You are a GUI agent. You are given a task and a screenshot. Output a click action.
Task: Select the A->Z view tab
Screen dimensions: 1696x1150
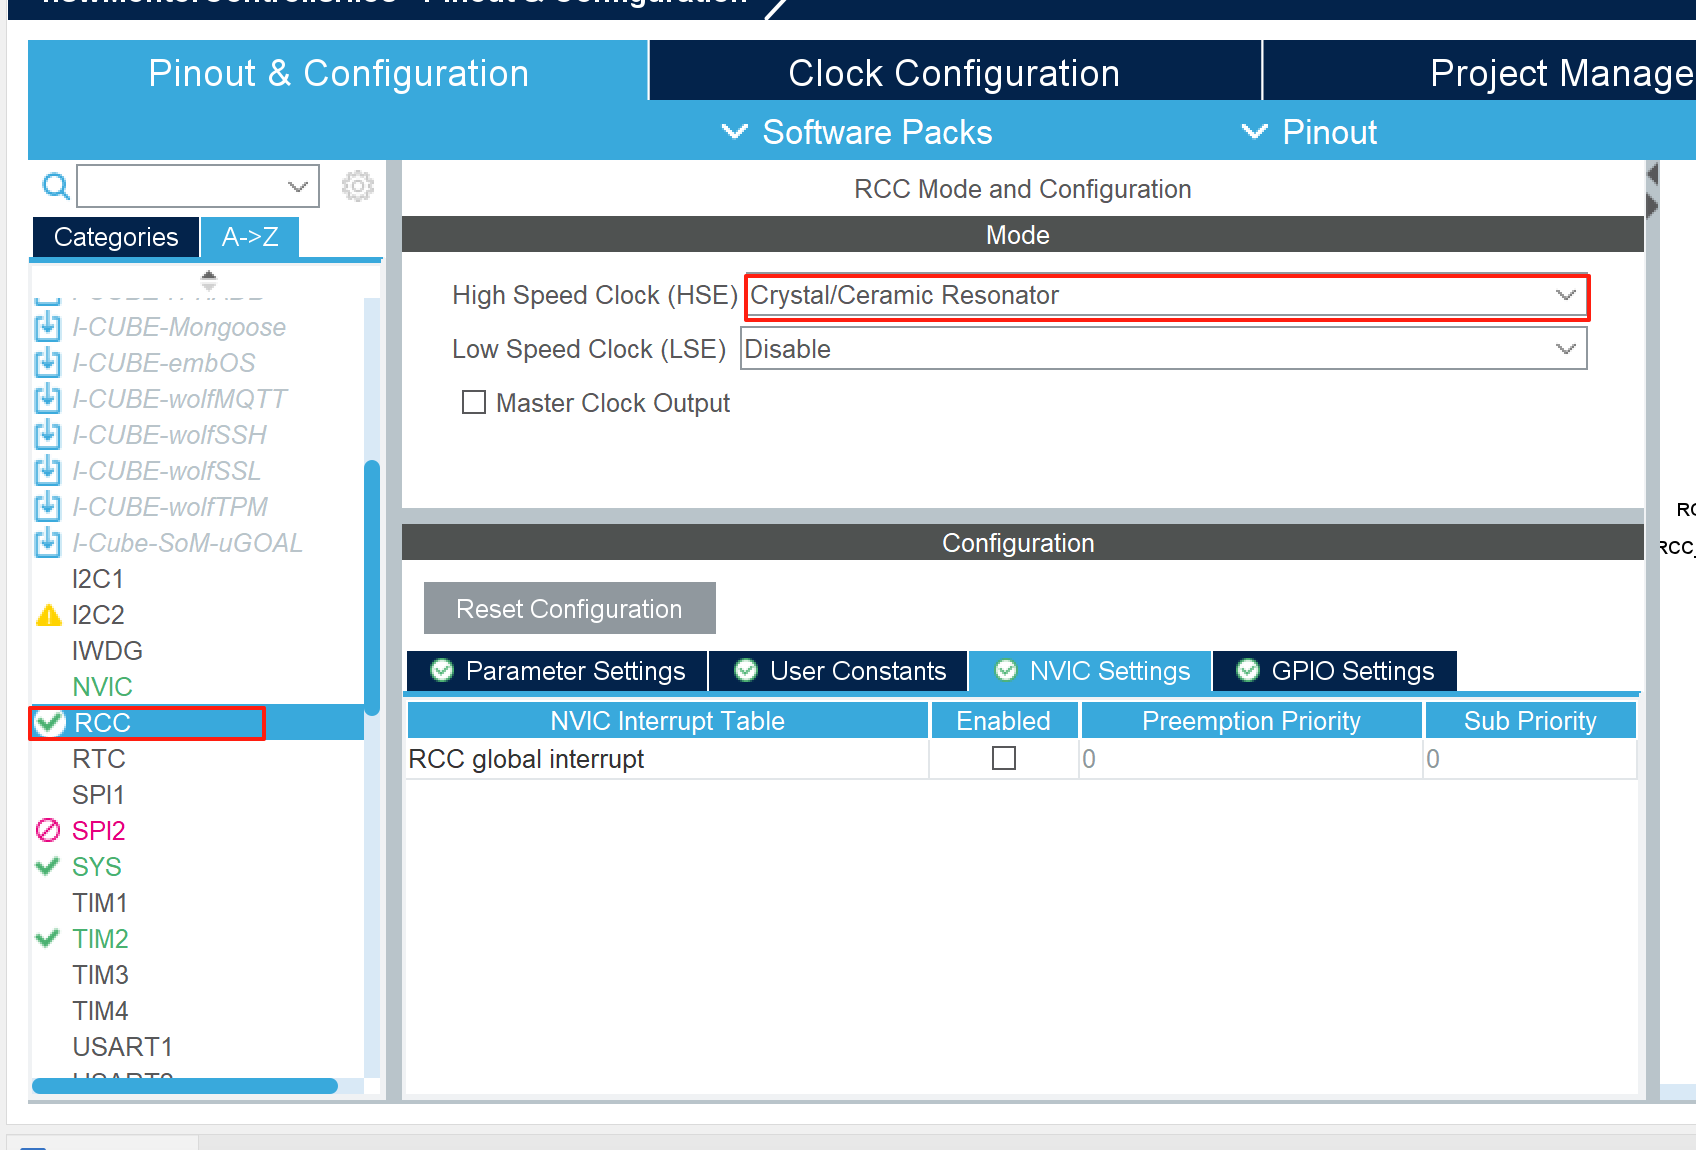[x=250, y=237]
